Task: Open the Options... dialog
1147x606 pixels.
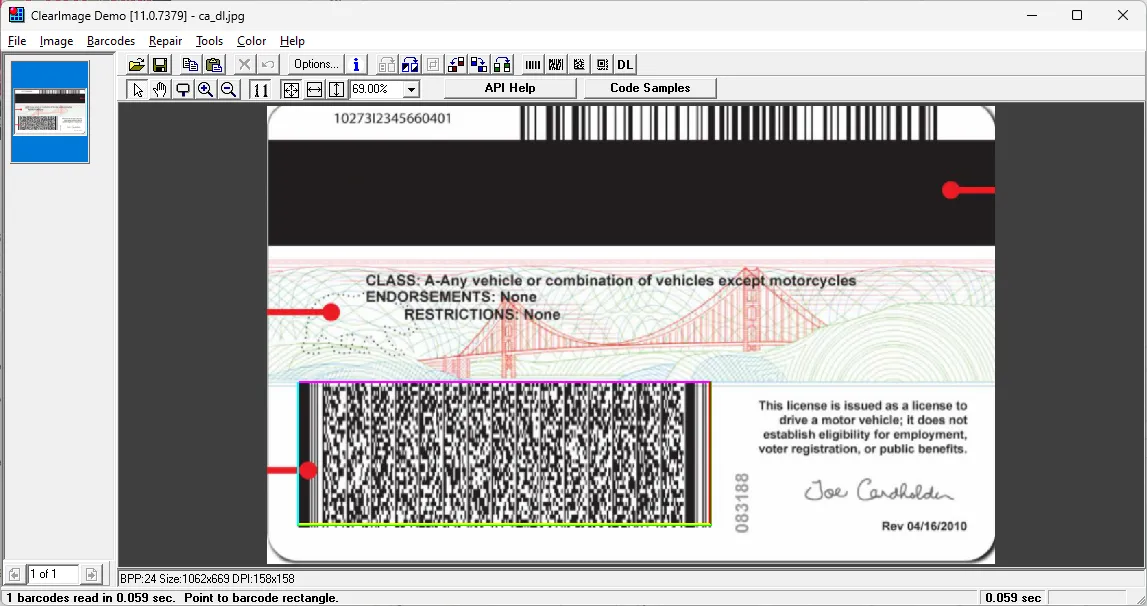Action: coord(316,64)
